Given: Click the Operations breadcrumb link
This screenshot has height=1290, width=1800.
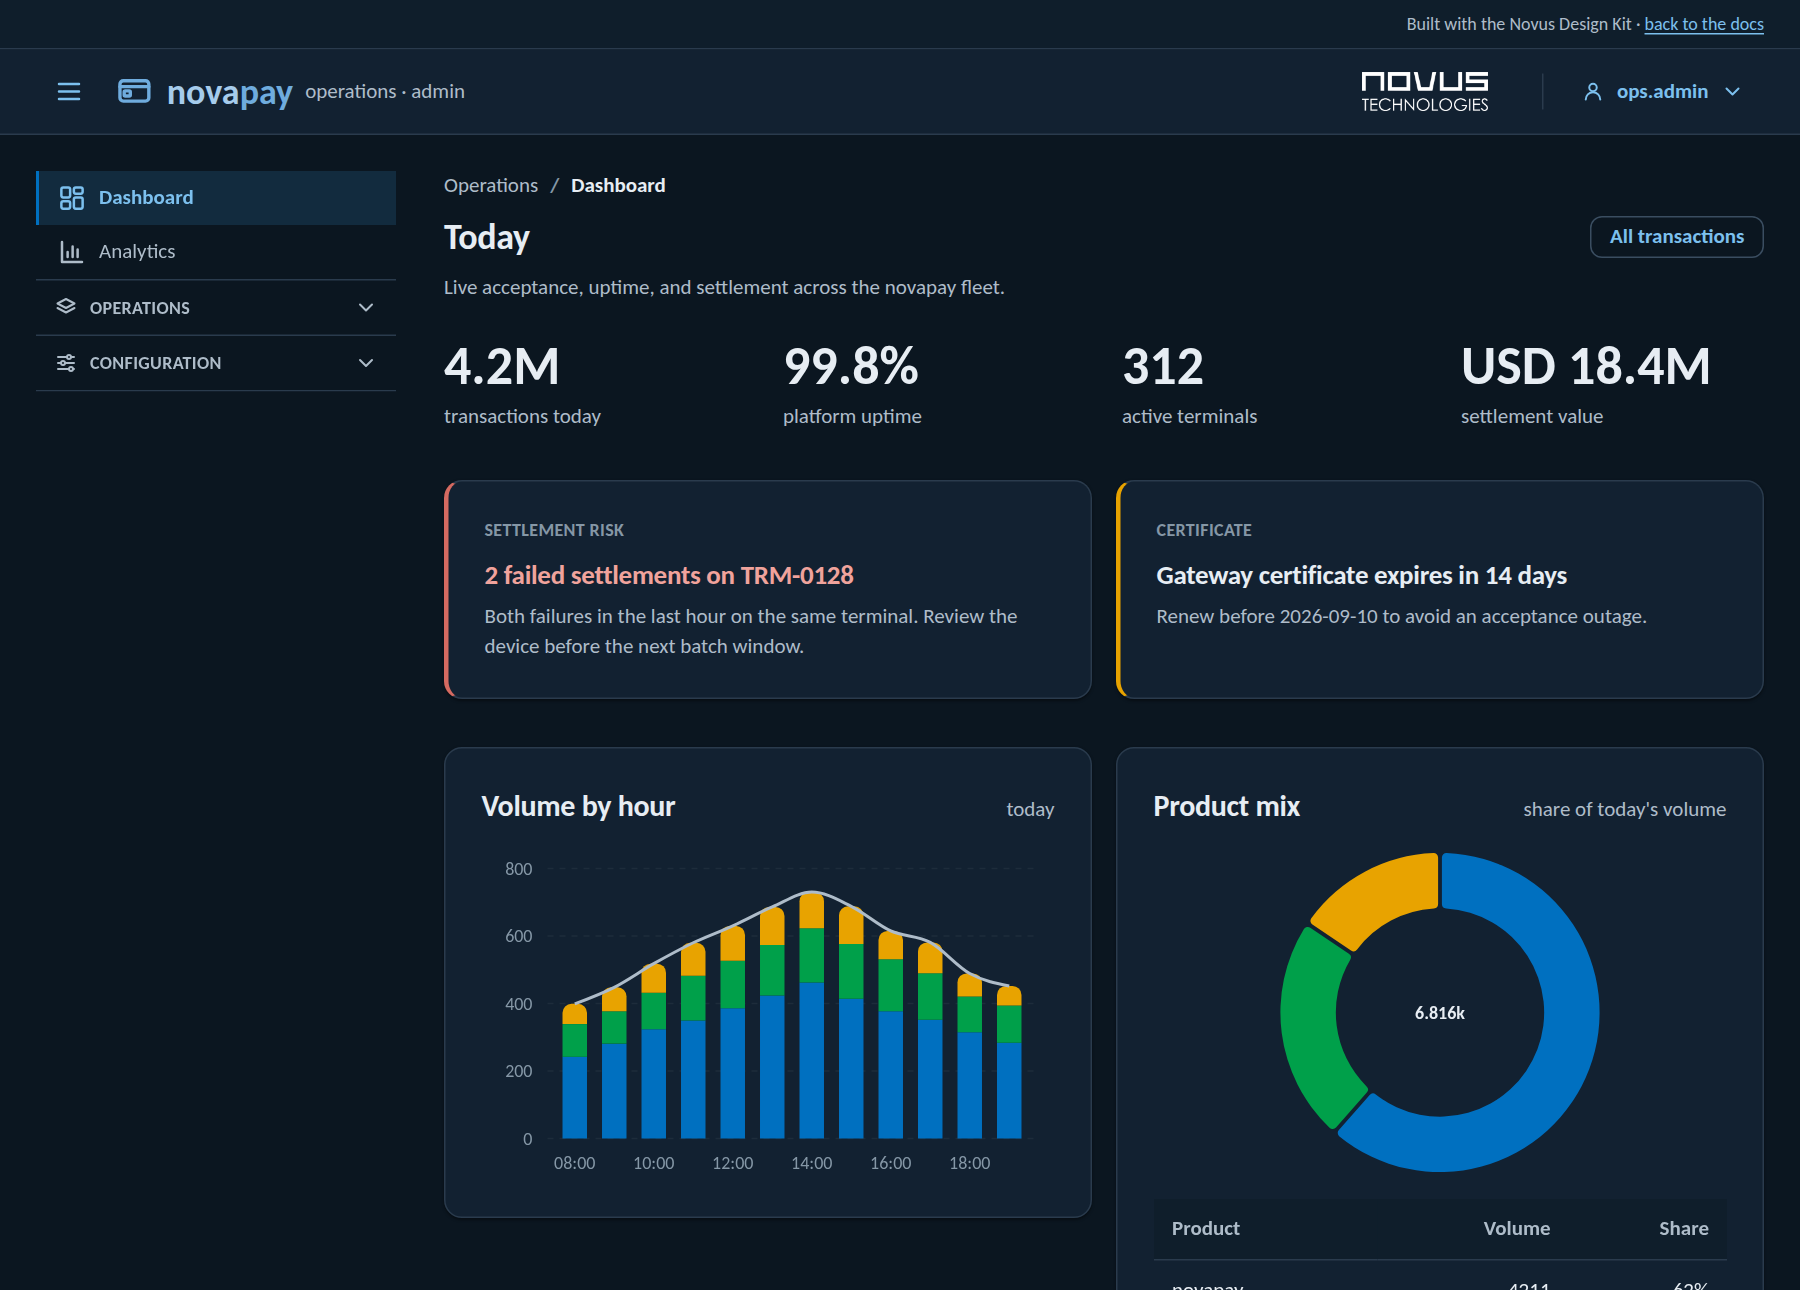Looking at the screenshot, I should tap(491, 186).
